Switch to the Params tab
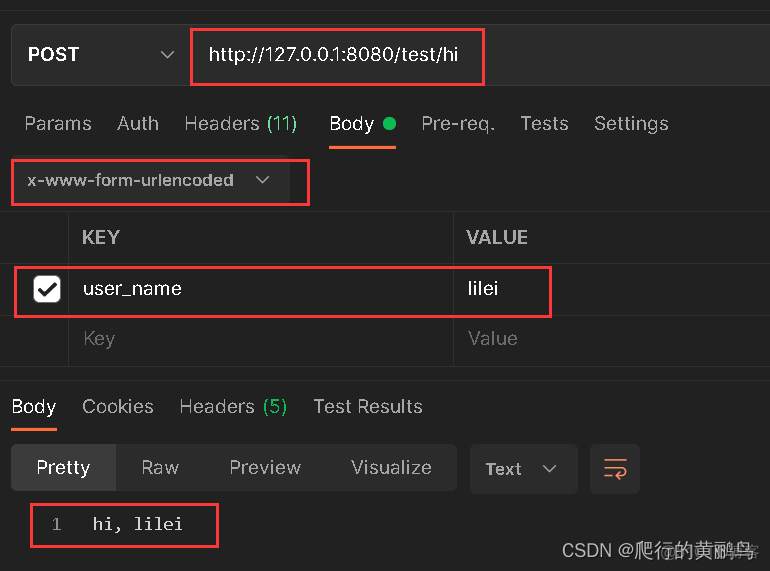Viewport: 770px width, 571px height. [x=58, y=124]
